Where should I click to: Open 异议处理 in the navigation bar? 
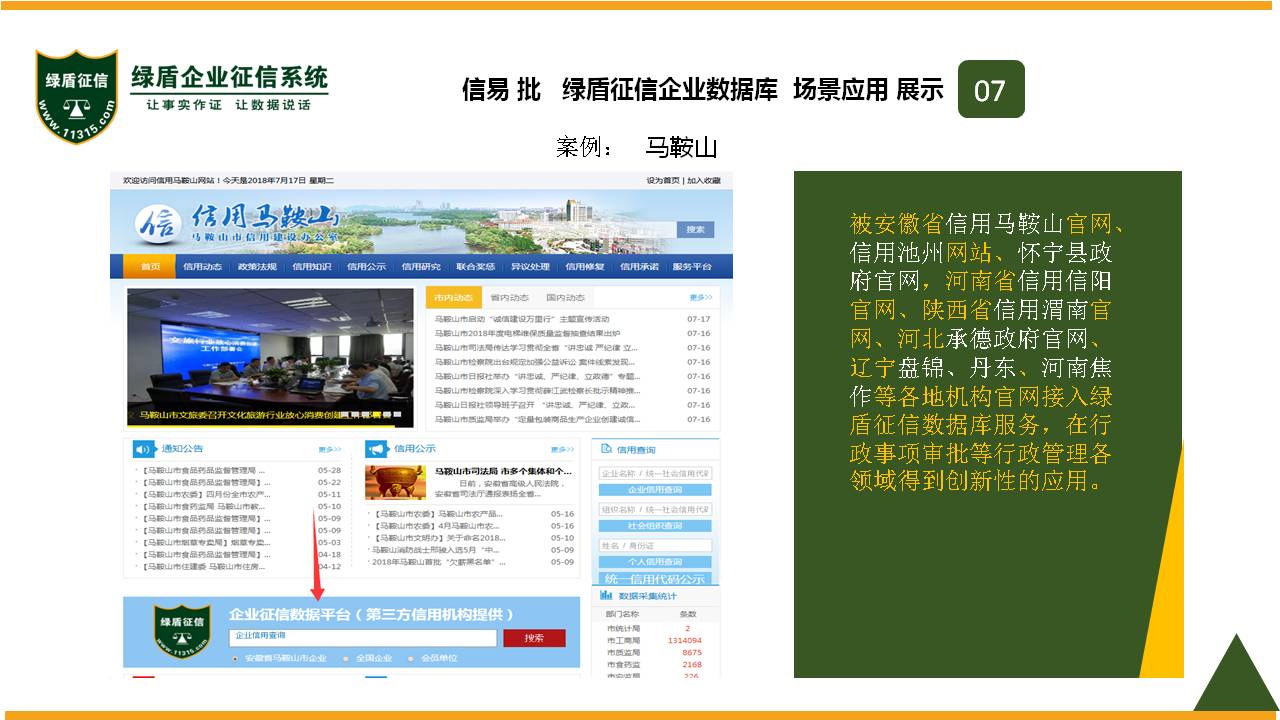pyautogui.click(x=530, y=267)
